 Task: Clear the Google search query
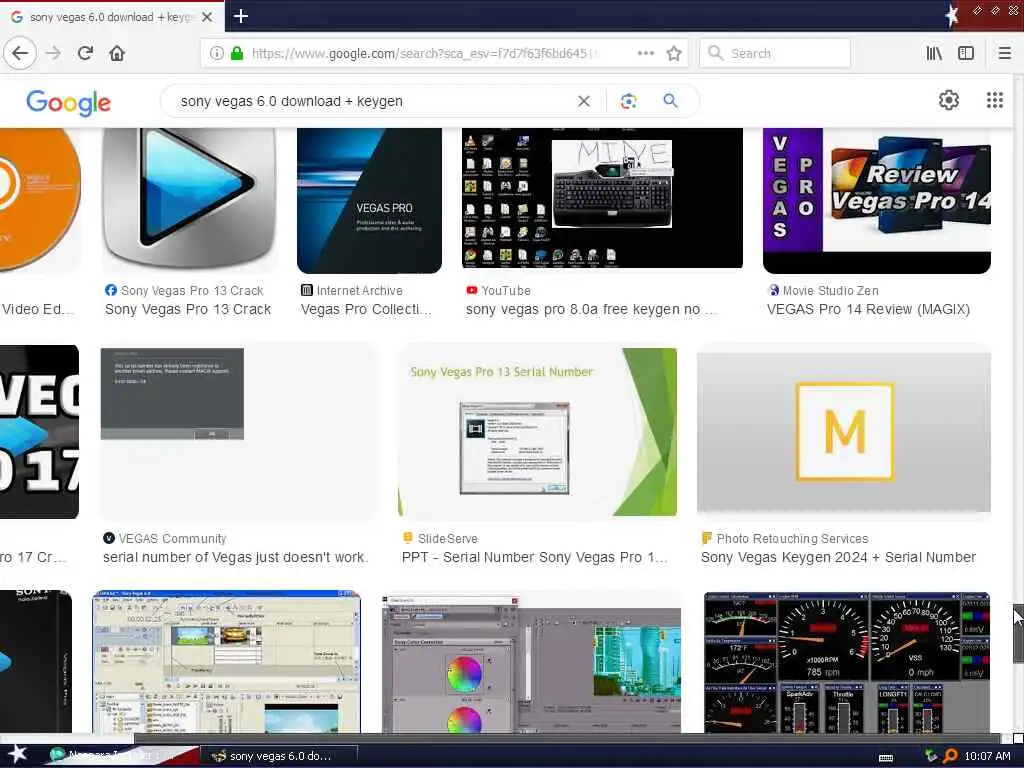pos(584,101)
